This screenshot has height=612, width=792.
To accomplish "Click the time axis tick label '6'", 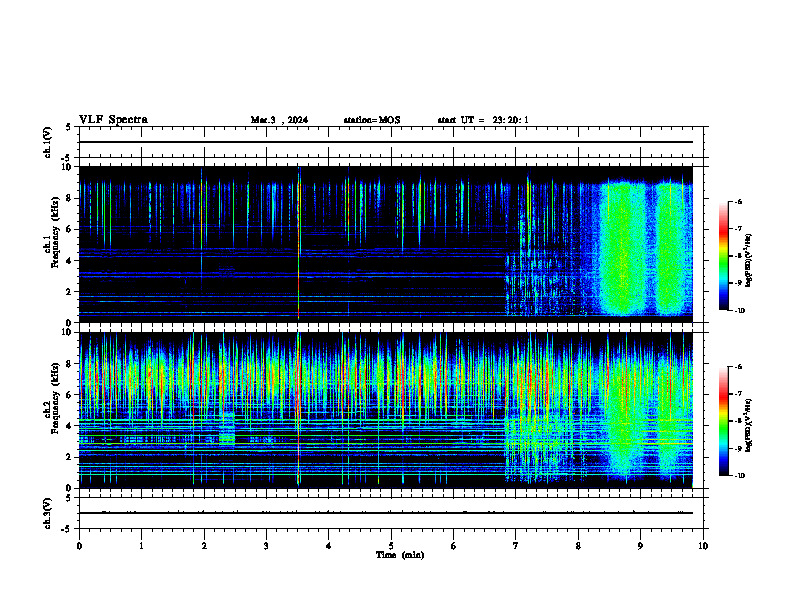I will click(454, 546).
